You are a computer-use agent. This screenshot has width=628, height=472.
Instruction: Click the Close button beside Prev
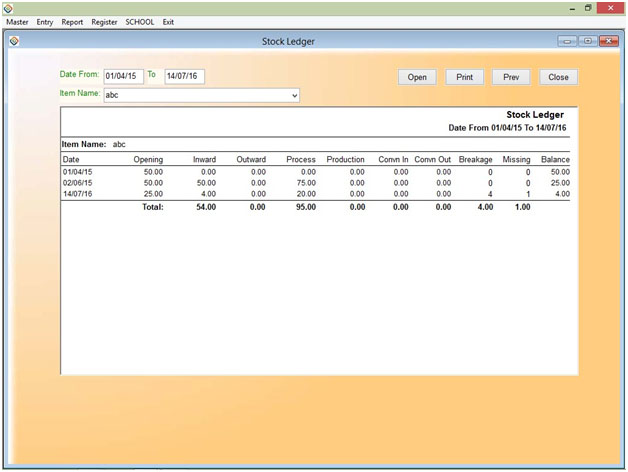pyautogui.click(x=558, y=77)
